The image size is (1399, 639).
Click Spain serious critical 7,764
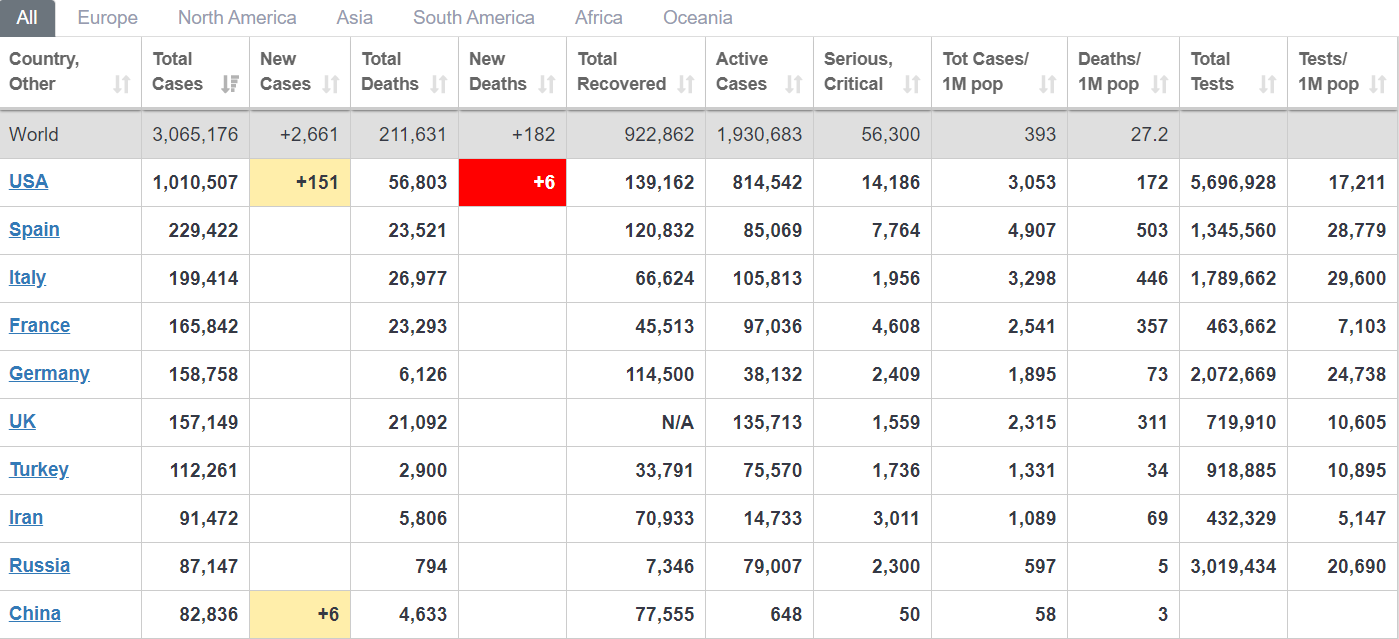click(x=896, y=230)
